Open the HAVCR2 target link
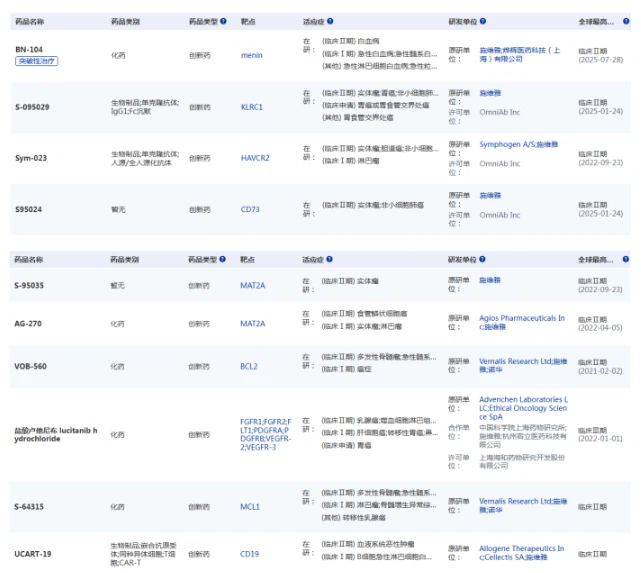The image size is (641, 573). click(255, 157)
